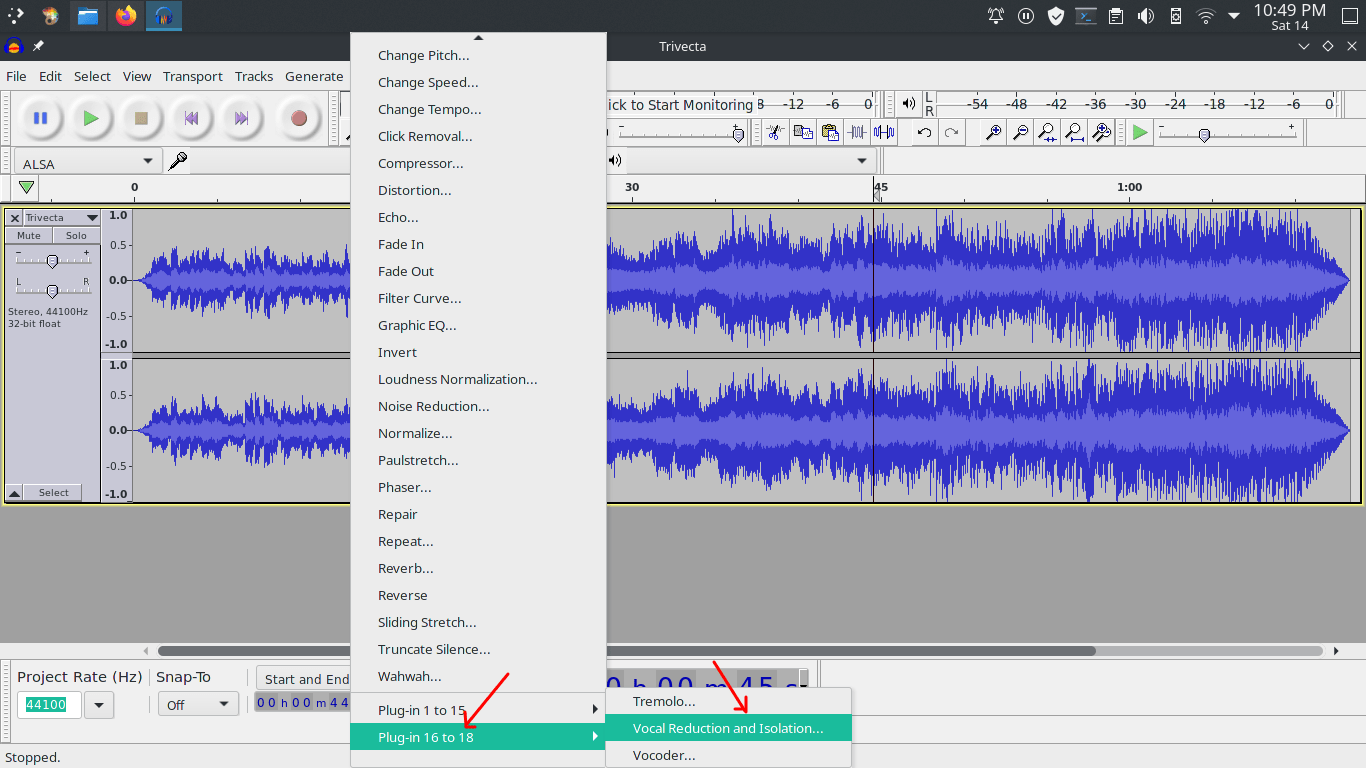Click the playback meter speaker icon
1366x768 pixels.
pos(908,103)
